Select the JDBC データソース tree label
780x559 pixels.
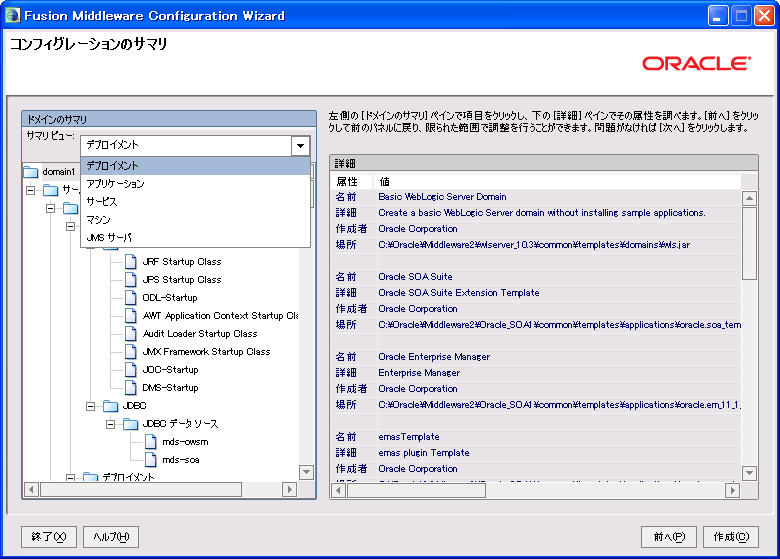(x=180, y=424)
